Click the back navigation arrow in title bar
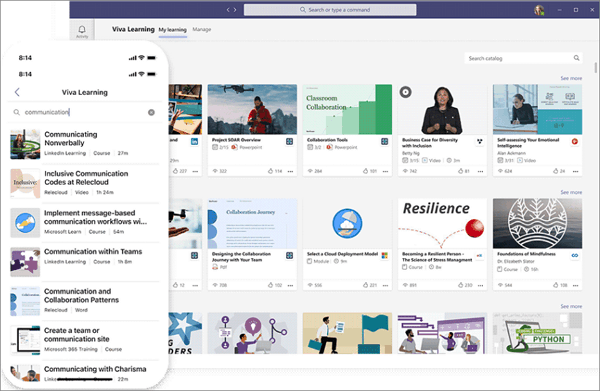Screen dimensions: 600x391 pyautogui.click(x=228, y=10)
